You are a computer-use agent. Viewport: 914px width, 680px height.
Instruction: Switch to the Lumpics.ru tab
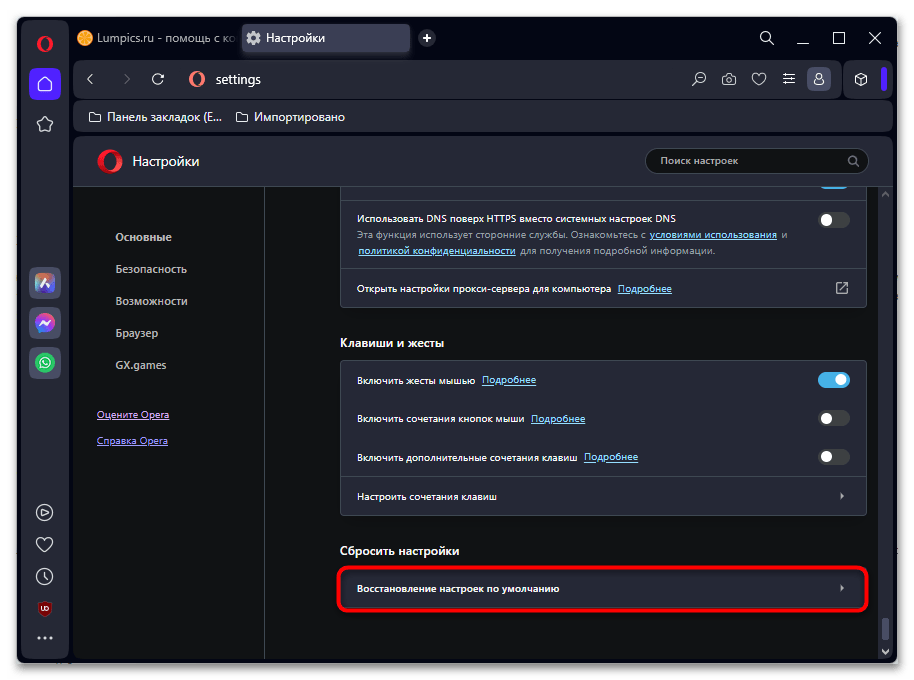[156, 38]
